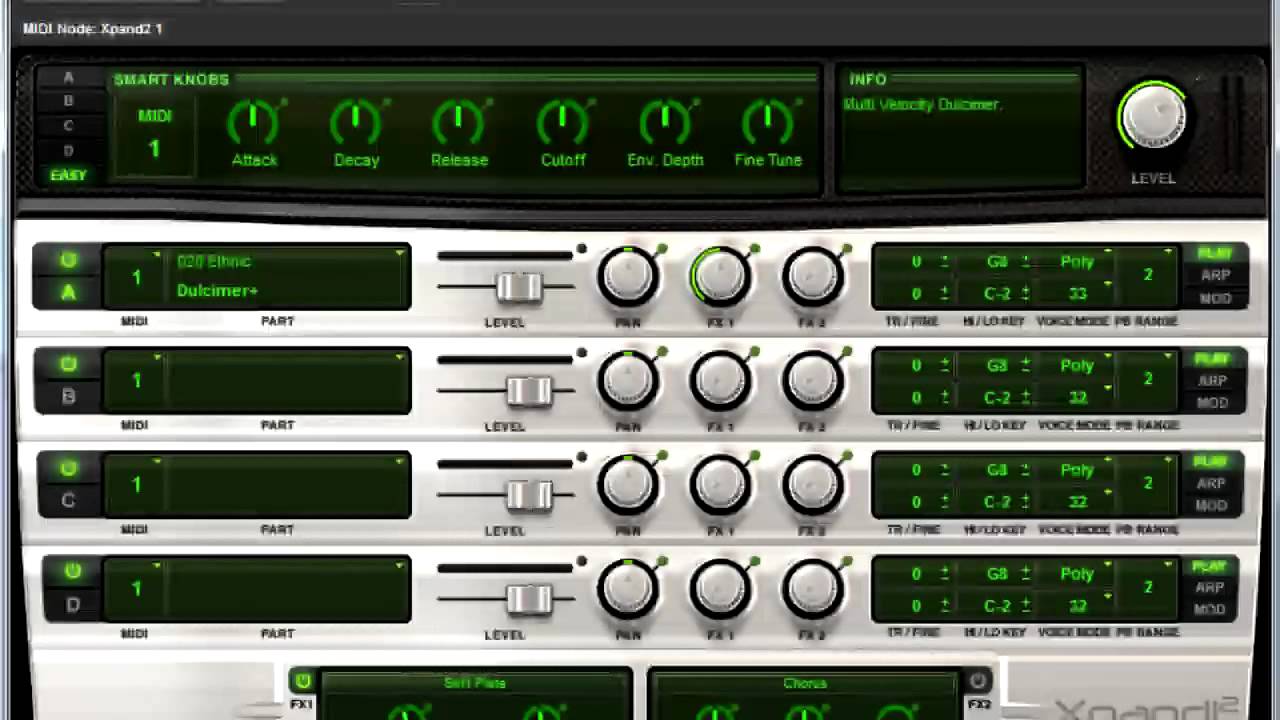Screen dimensions: 1280x720
Task: Open part B MIDI channel dropdown
Action: point(136,381)
